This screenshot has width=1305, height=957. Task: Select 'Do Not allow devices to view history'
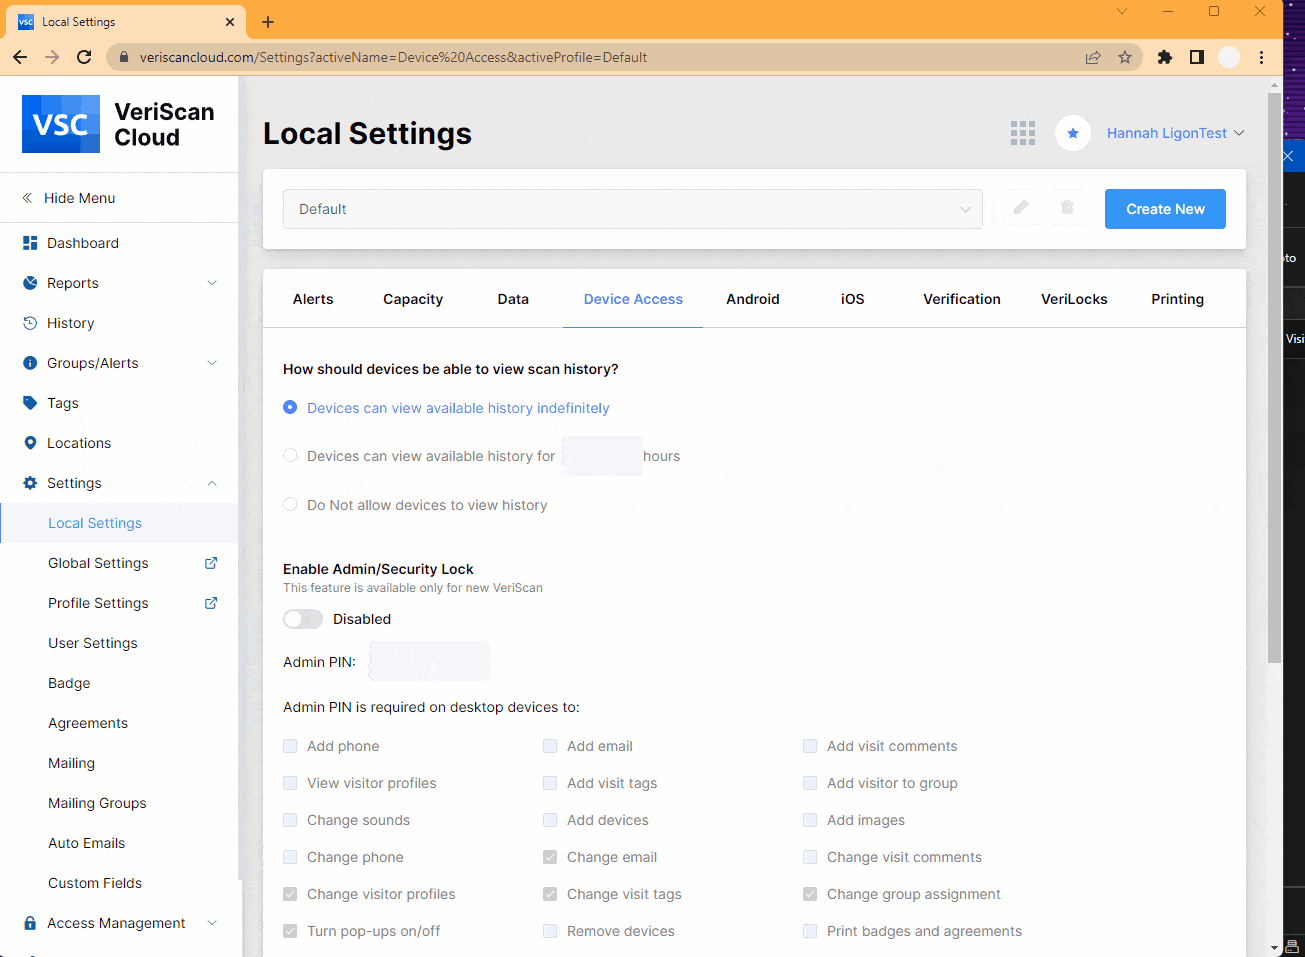(290, 504)
